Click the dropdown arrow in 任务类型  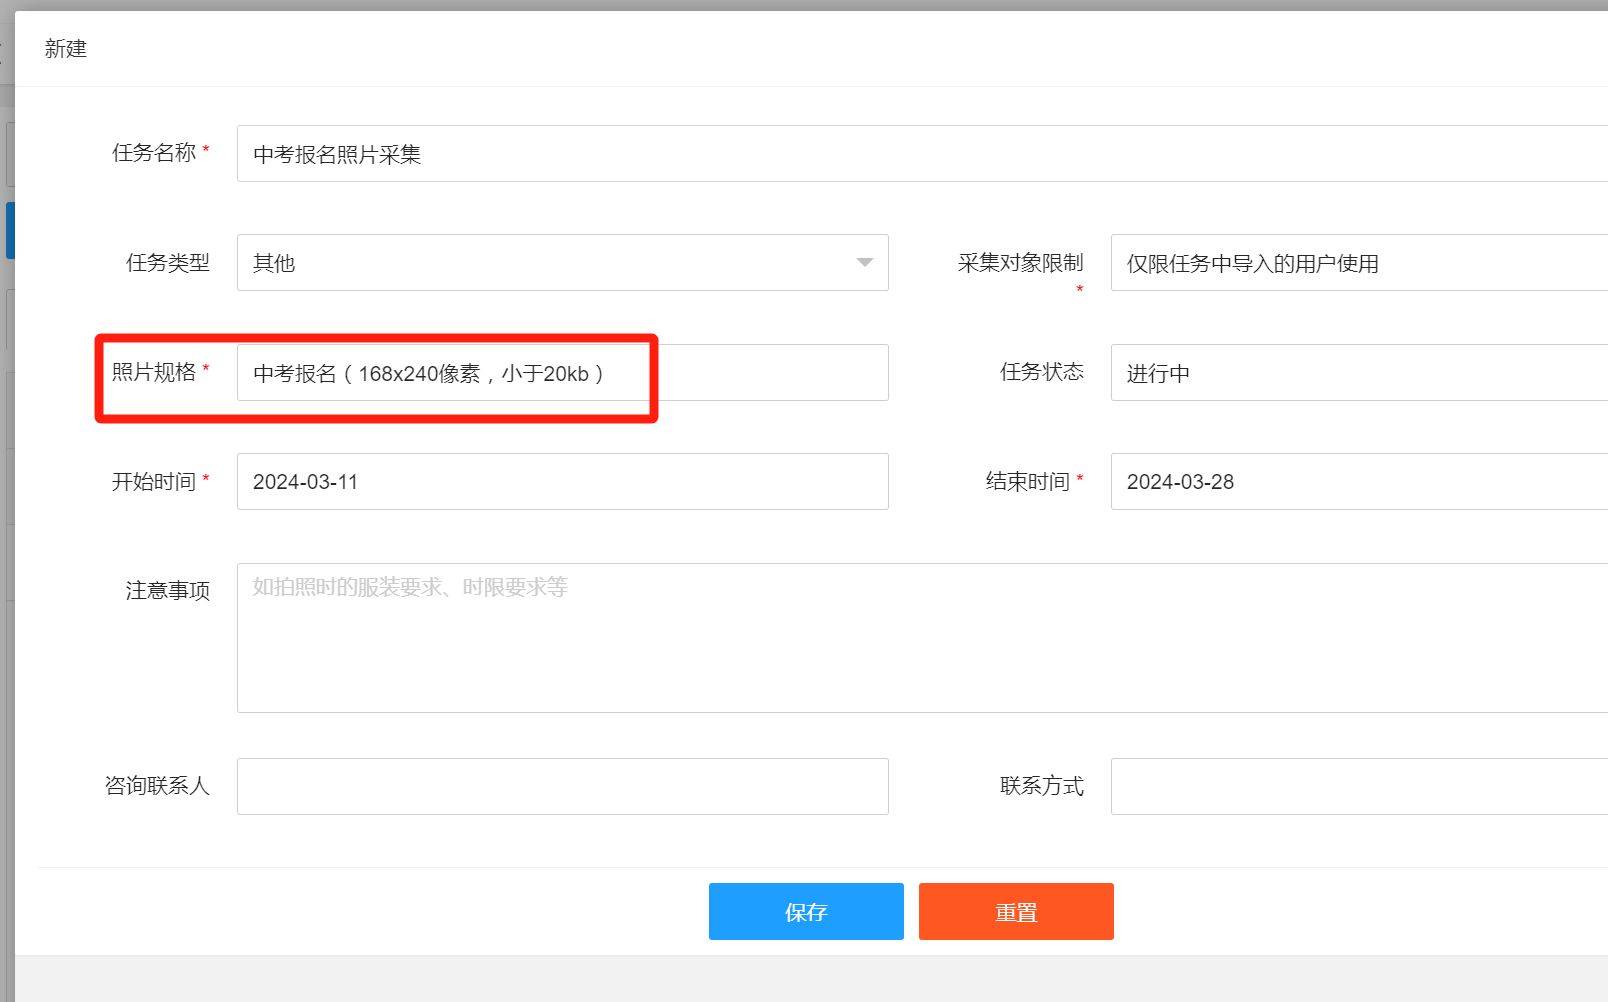click(x=864, y=263)
